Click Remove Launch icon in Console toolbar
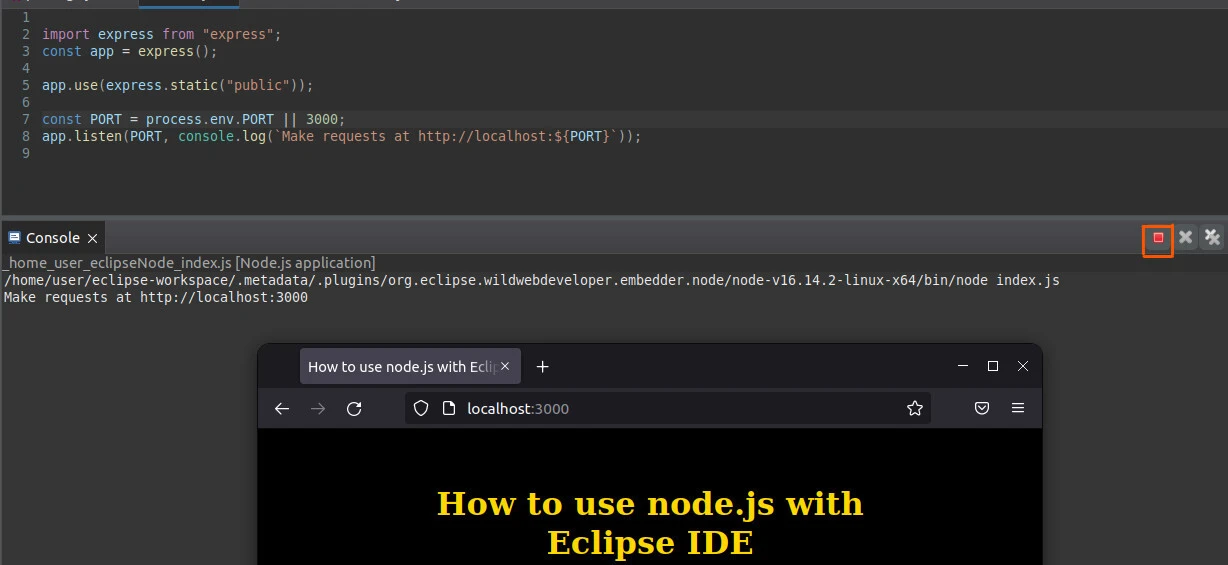The height and width of the screenshot is (565, 1228). click(1185, 238)
